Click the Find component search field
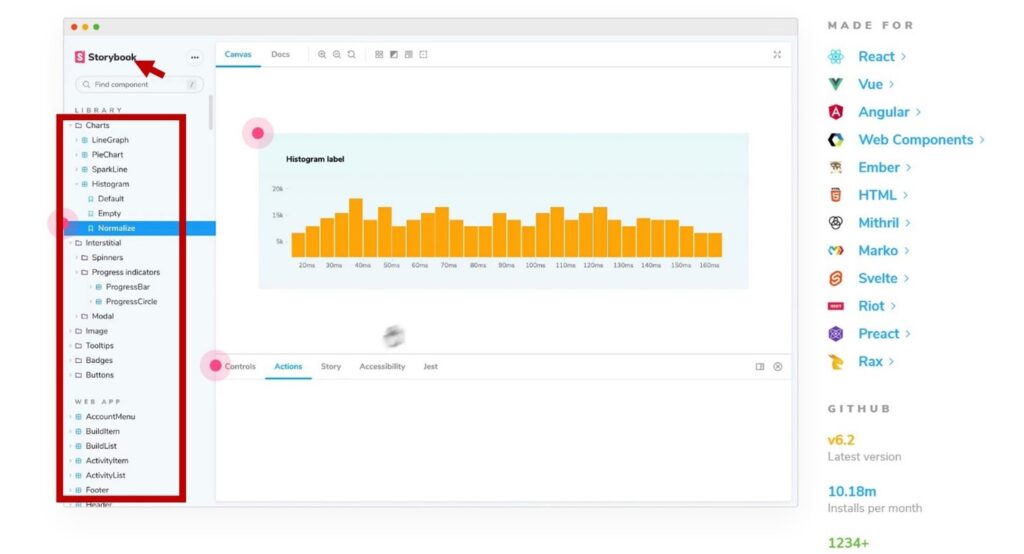The image size is (1024, 554). [139, 84]
